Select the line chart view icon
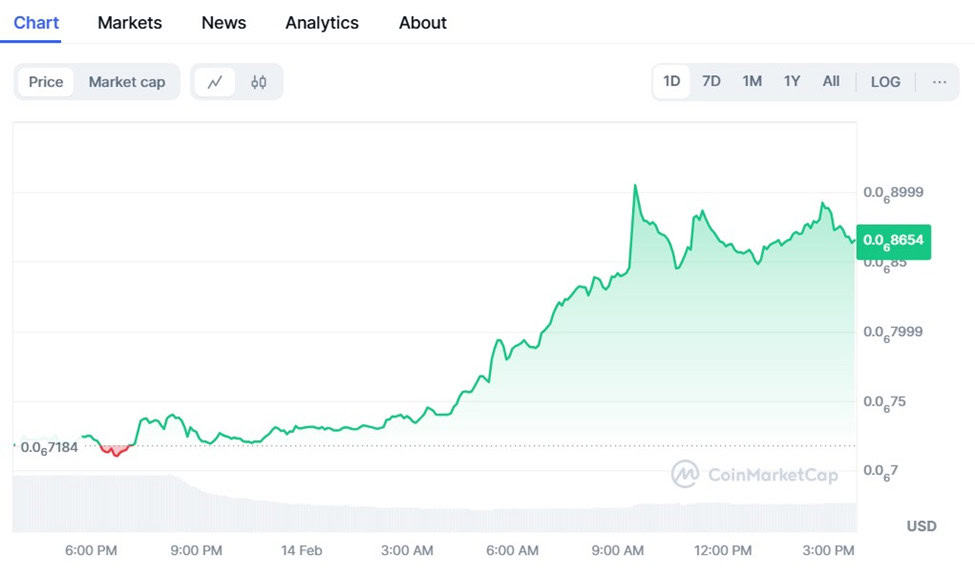 click(215, 82)
